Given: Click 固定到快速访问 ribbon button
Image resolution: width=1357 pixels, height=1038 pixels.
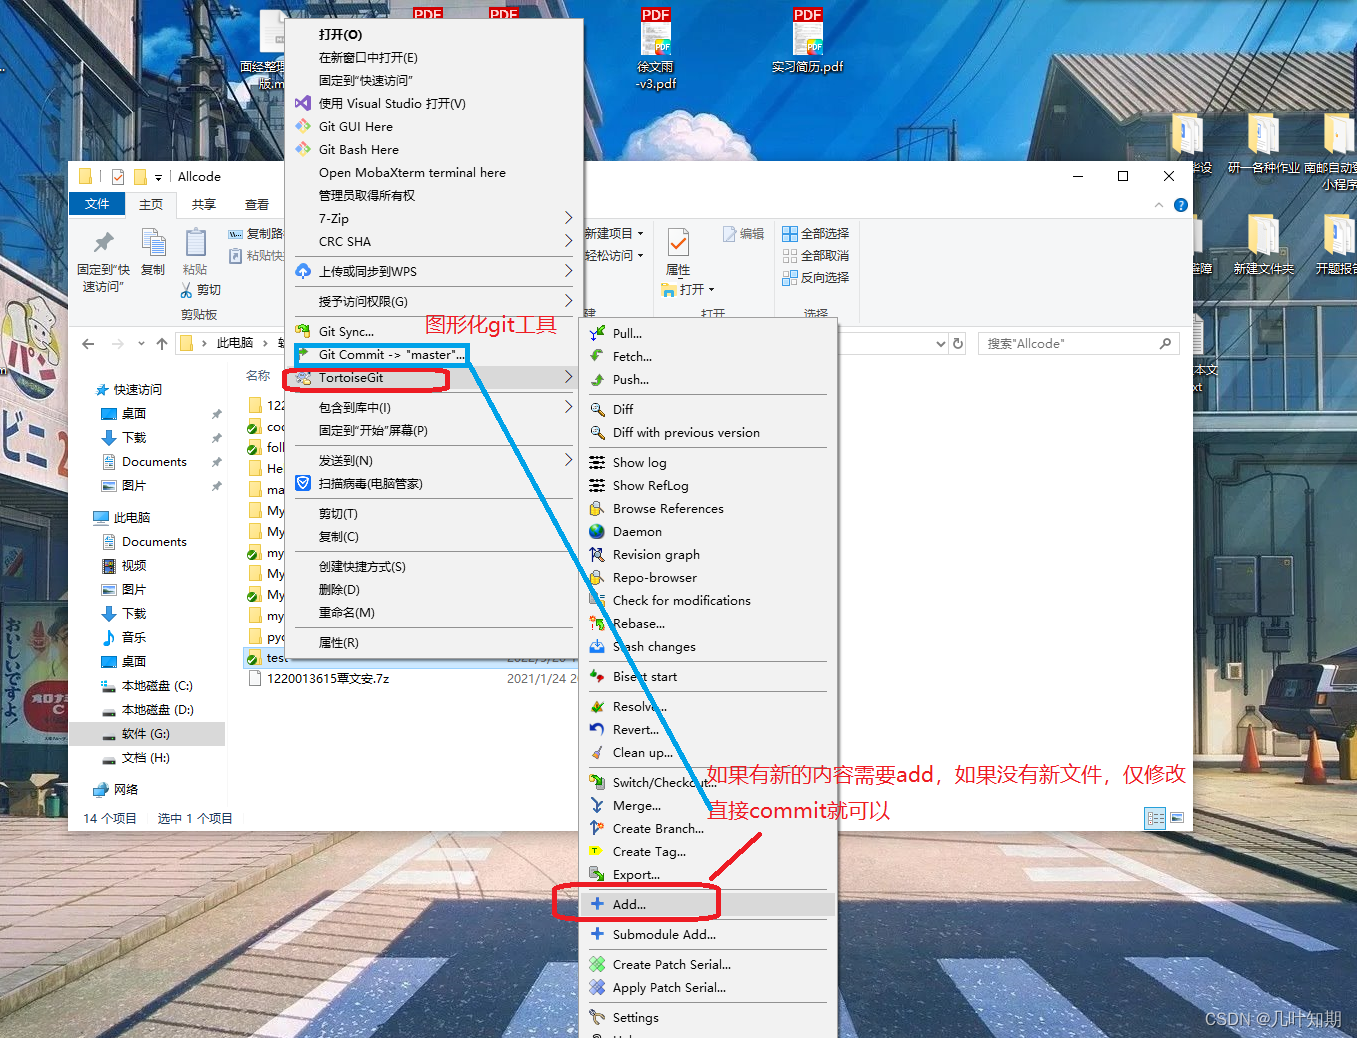Looking at the screenshot, I should 103,262.
